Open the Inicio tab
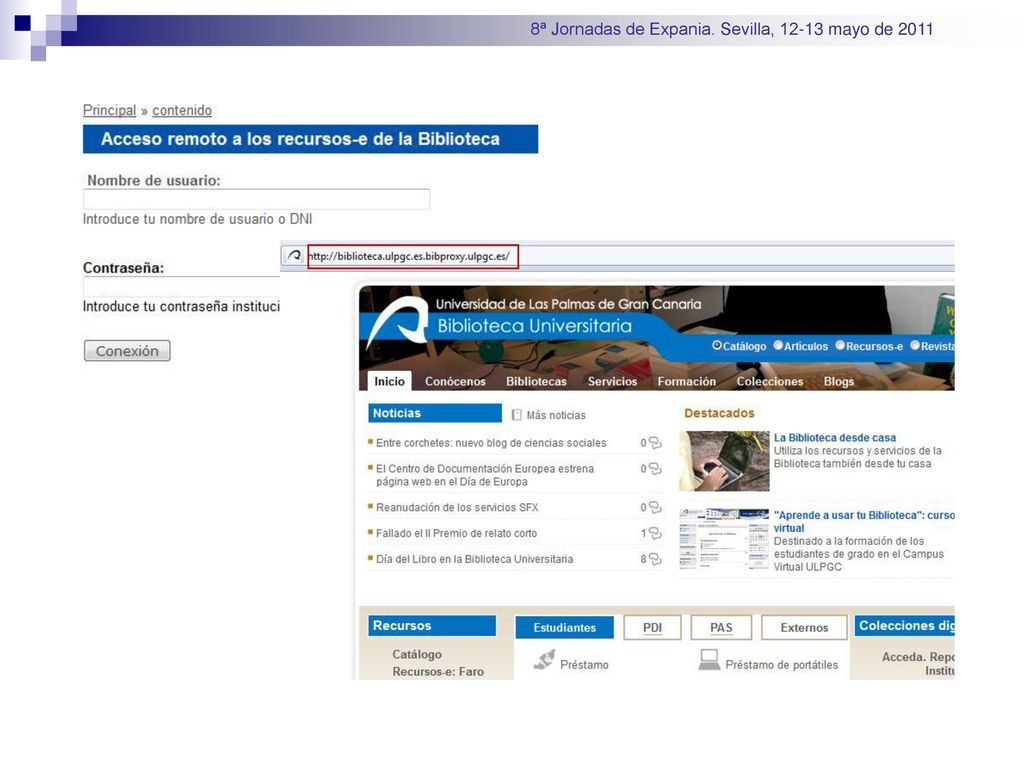The width and height of the screenshot is (1024, 768). (389, 381)
